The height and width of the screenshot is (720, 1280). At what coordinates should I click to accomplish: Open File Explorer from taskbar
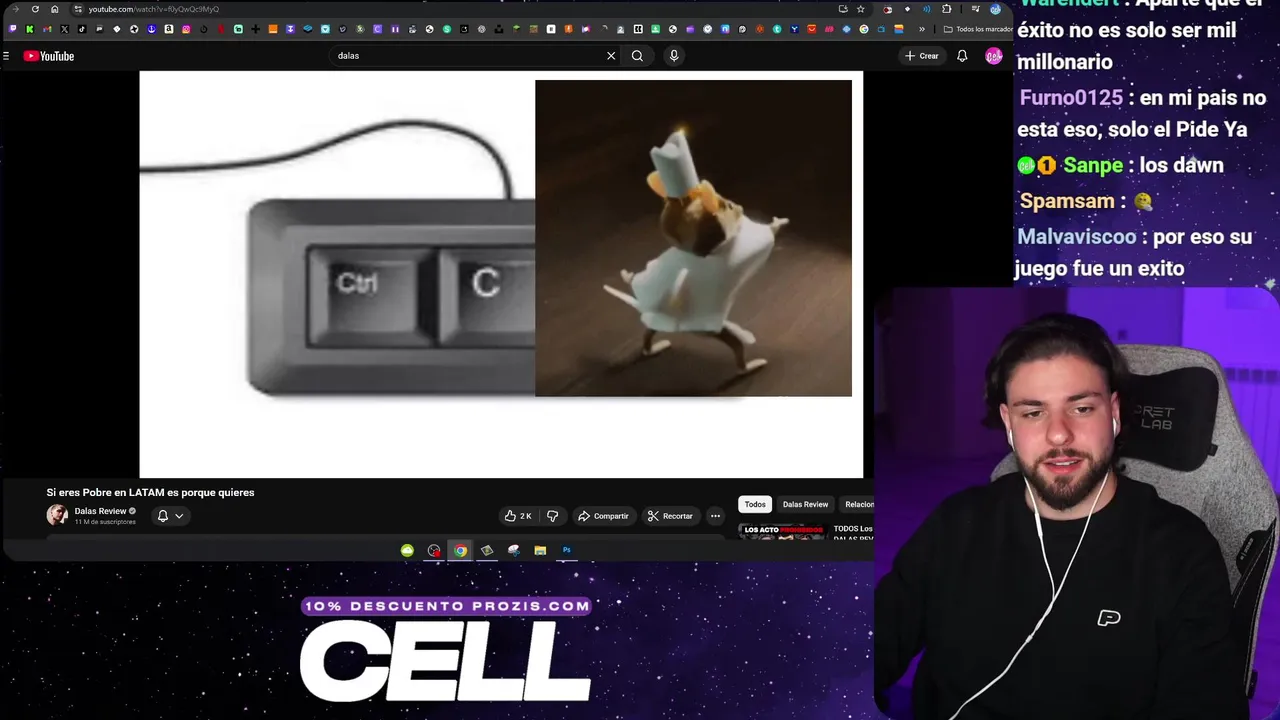(540, 550)
